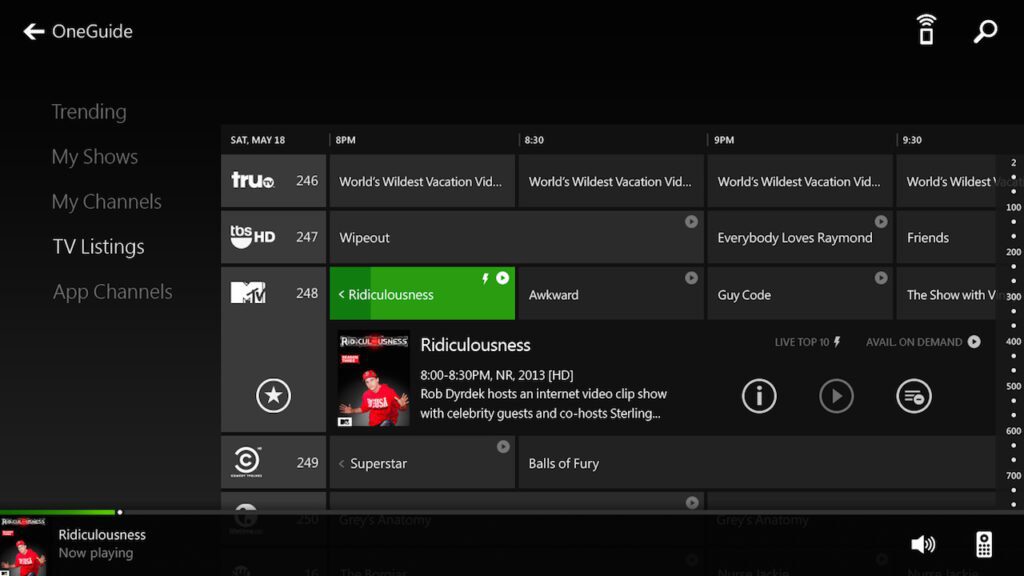
Task: Go back using the OneGuide back arrow
Action: 33,31
